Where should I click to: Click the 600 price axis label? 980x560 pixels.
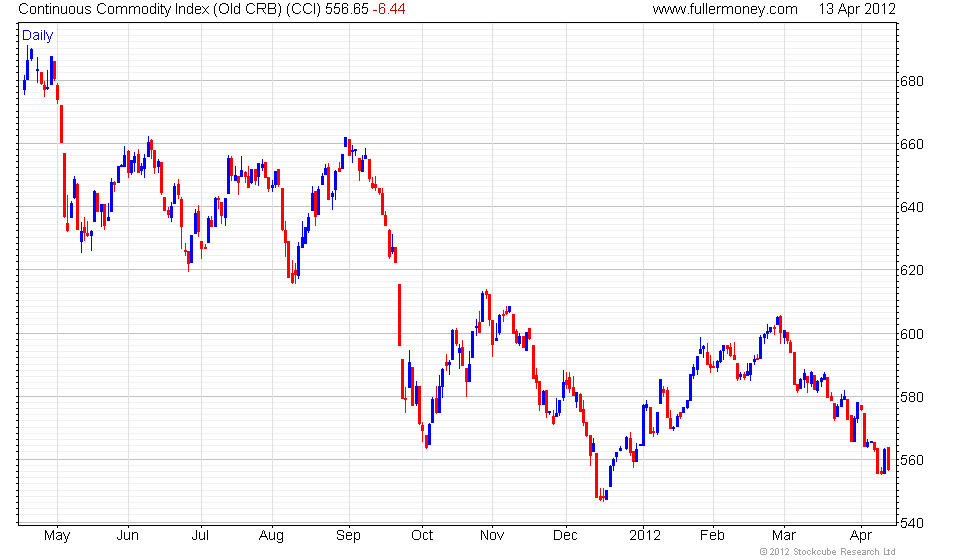911,334
